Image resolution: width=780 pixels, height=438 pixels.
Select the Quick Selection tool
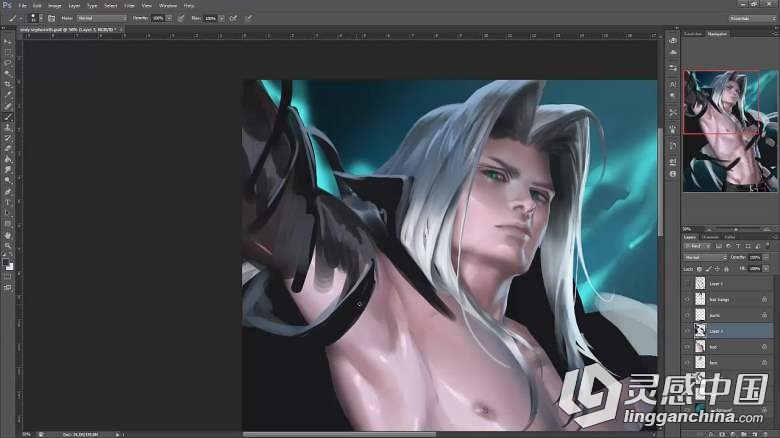[7, 74]
